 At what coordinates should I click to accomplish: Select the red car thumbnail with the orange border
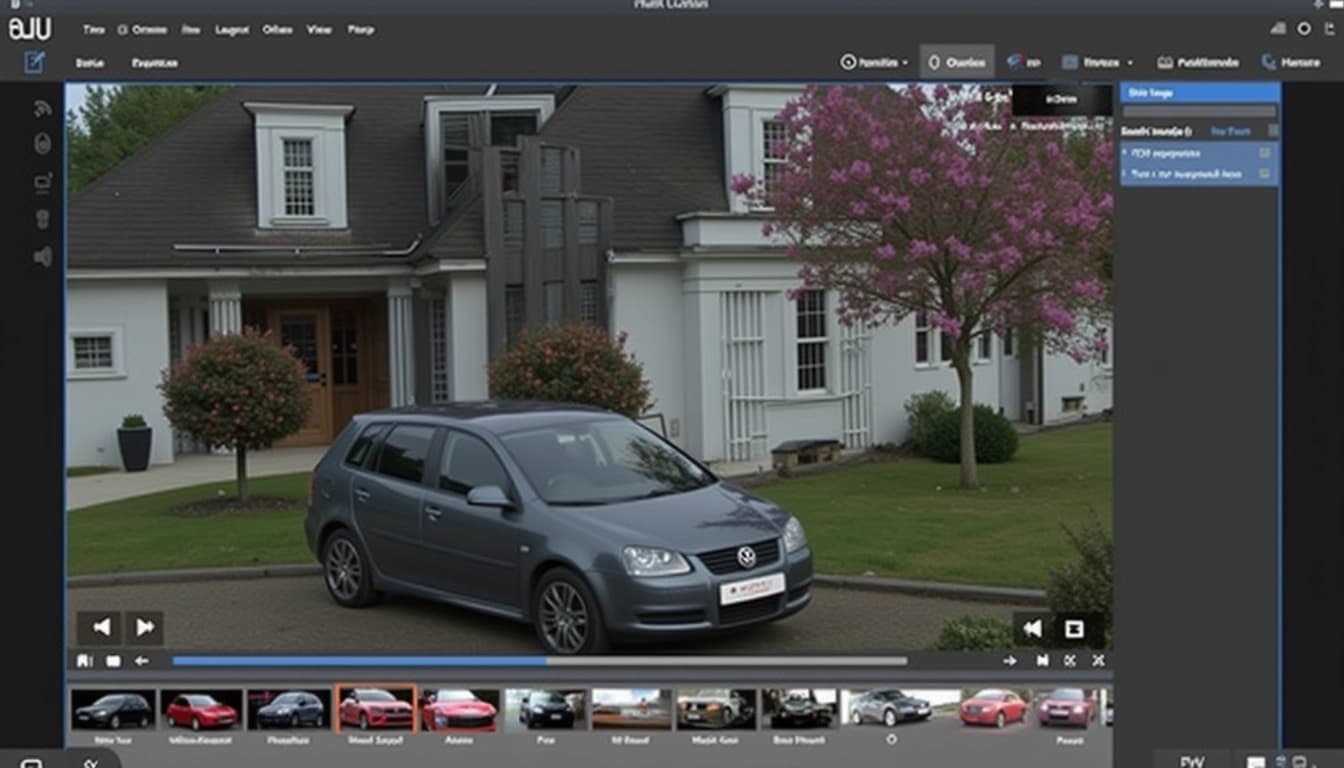(376, 710)
